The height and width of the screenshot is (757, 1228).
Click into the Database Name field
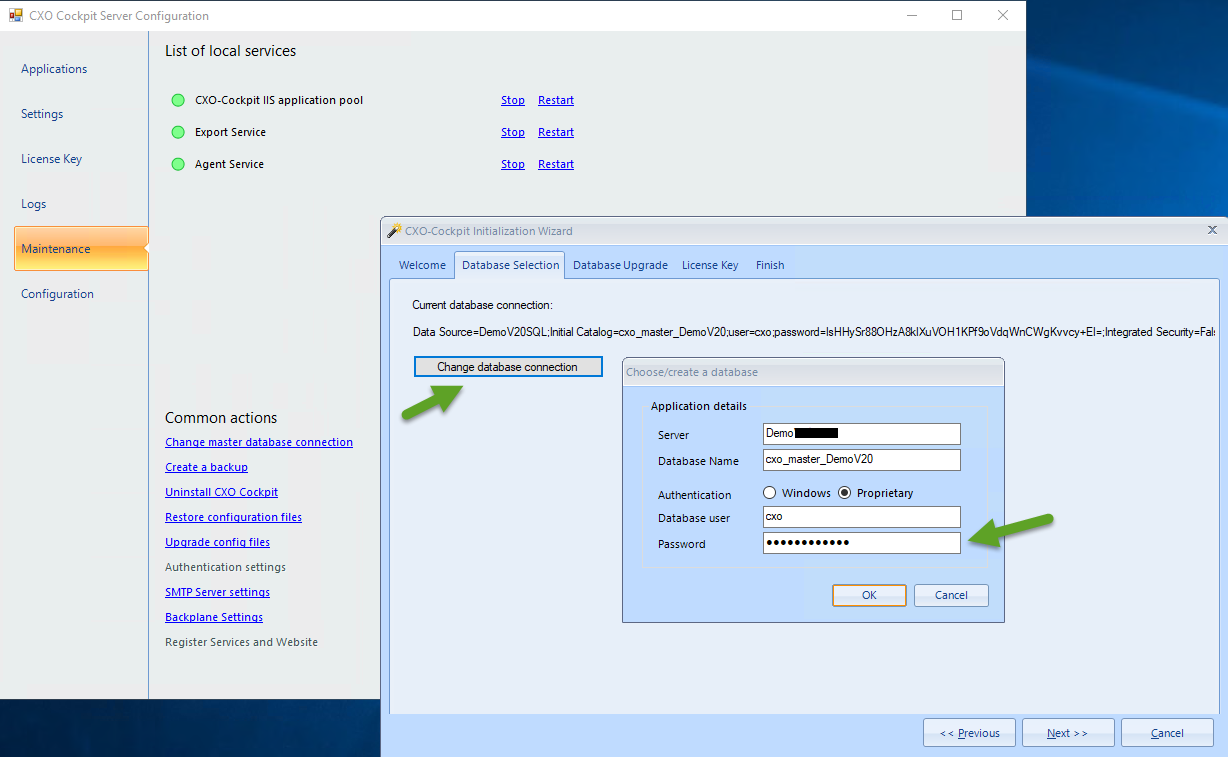pyautogui.click(x=861, y=460)
